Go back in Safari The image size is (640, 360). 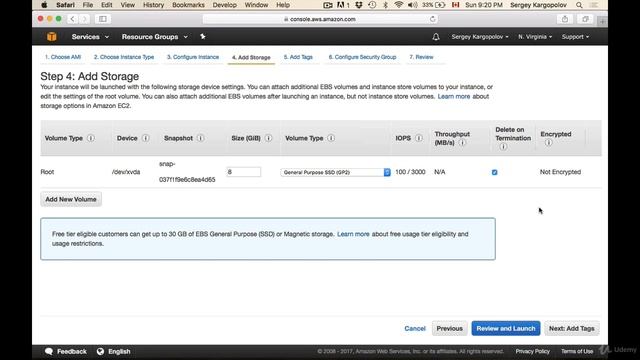pos(72,19)
